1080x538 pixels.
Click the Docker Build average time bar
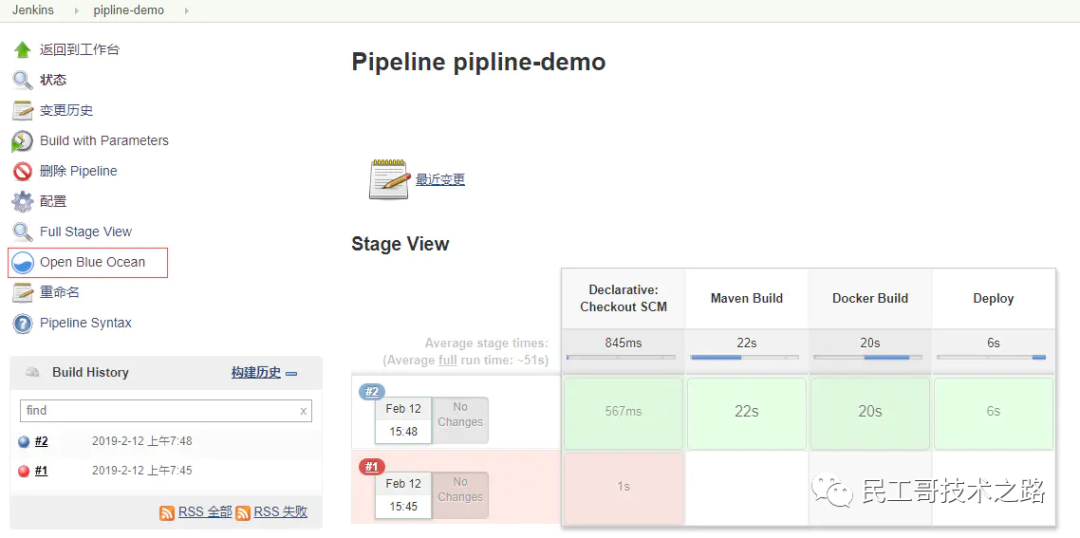870,357
